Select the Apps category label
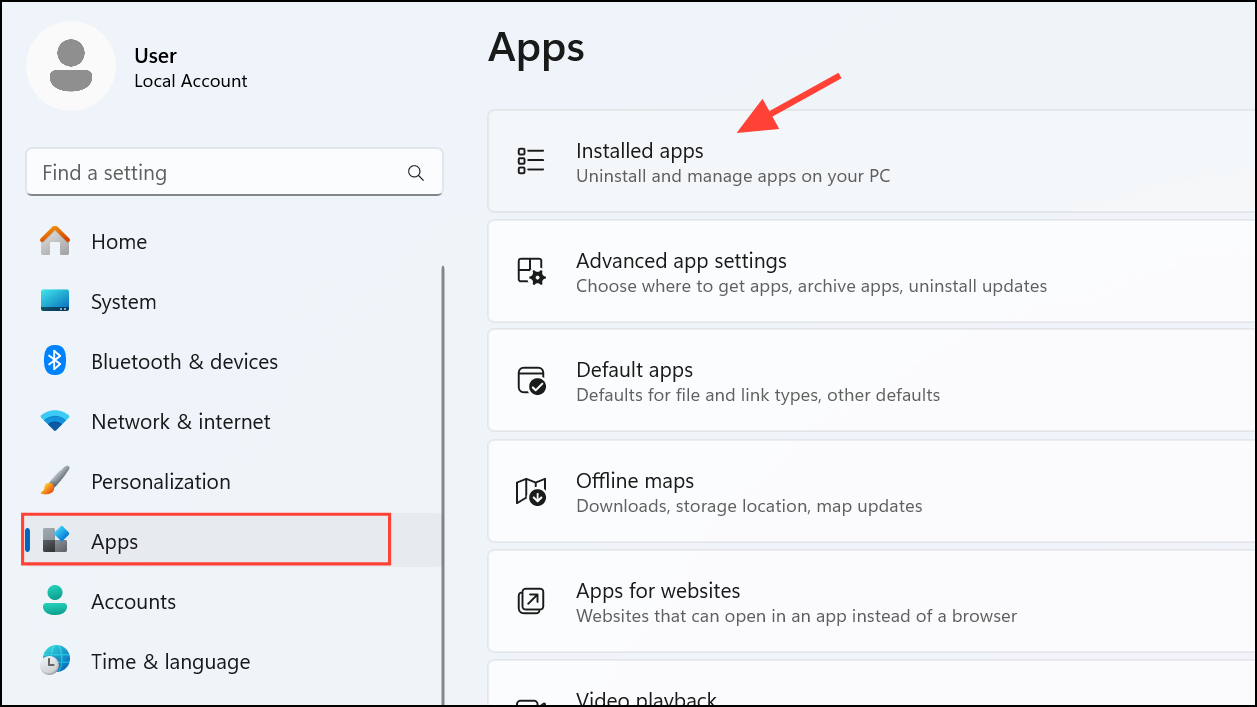The image size is (1257, 707). click(115, 541)
